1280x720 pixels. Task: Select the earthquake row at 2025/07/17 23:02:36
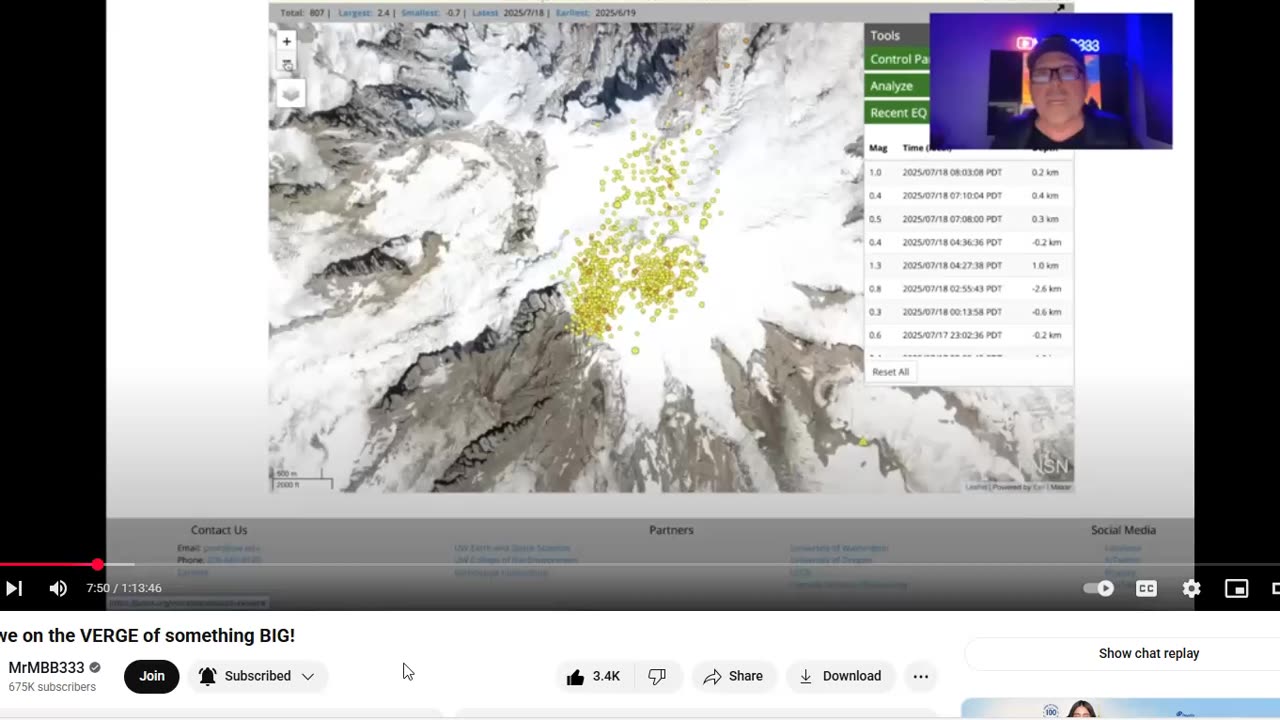(968, 335)
